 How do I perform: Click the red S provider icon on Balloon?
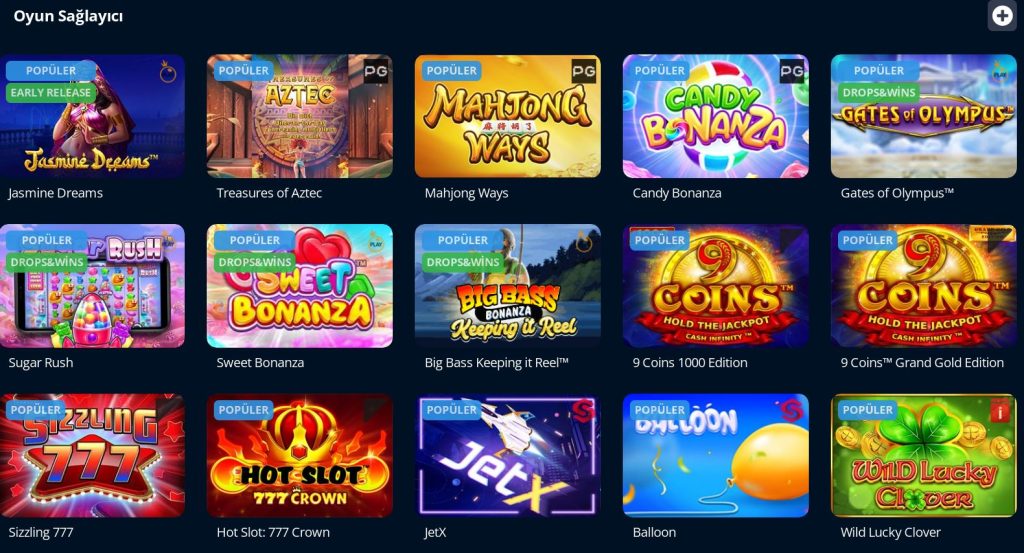(x=792, y=411)
